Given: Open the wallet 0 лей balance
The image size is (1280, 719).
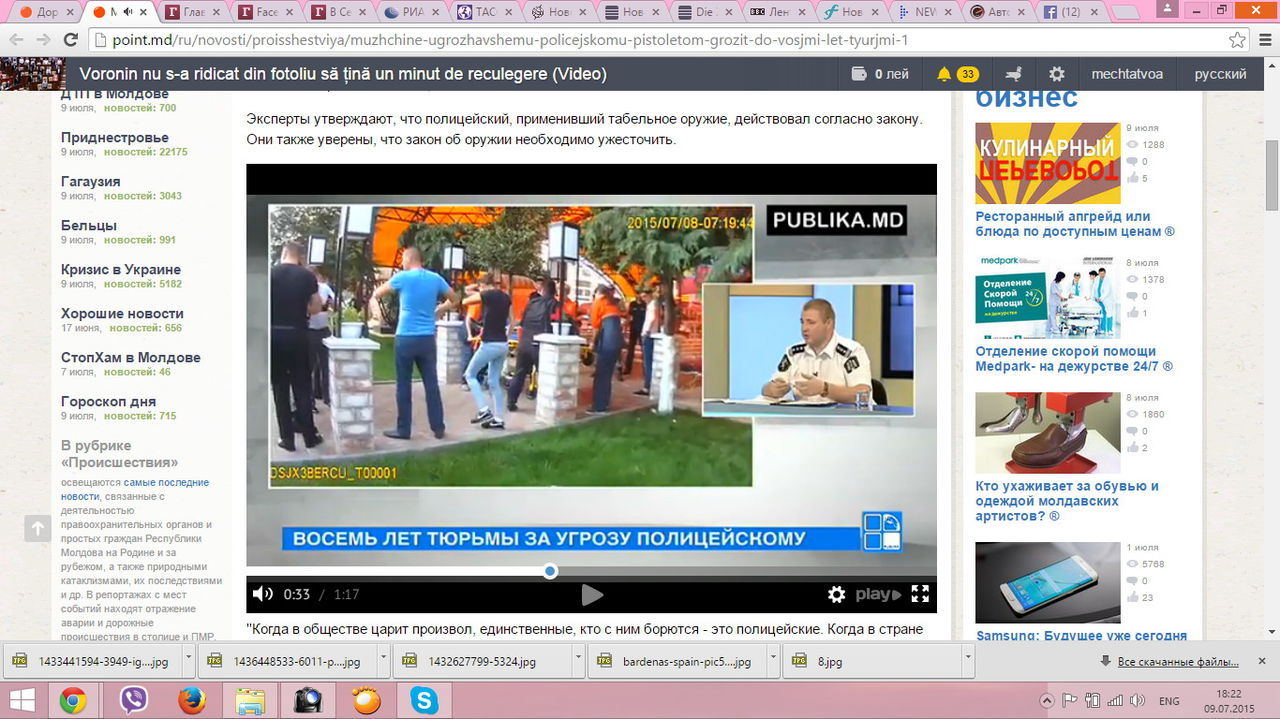Looking at the screenshot, I should coord(880,74).
